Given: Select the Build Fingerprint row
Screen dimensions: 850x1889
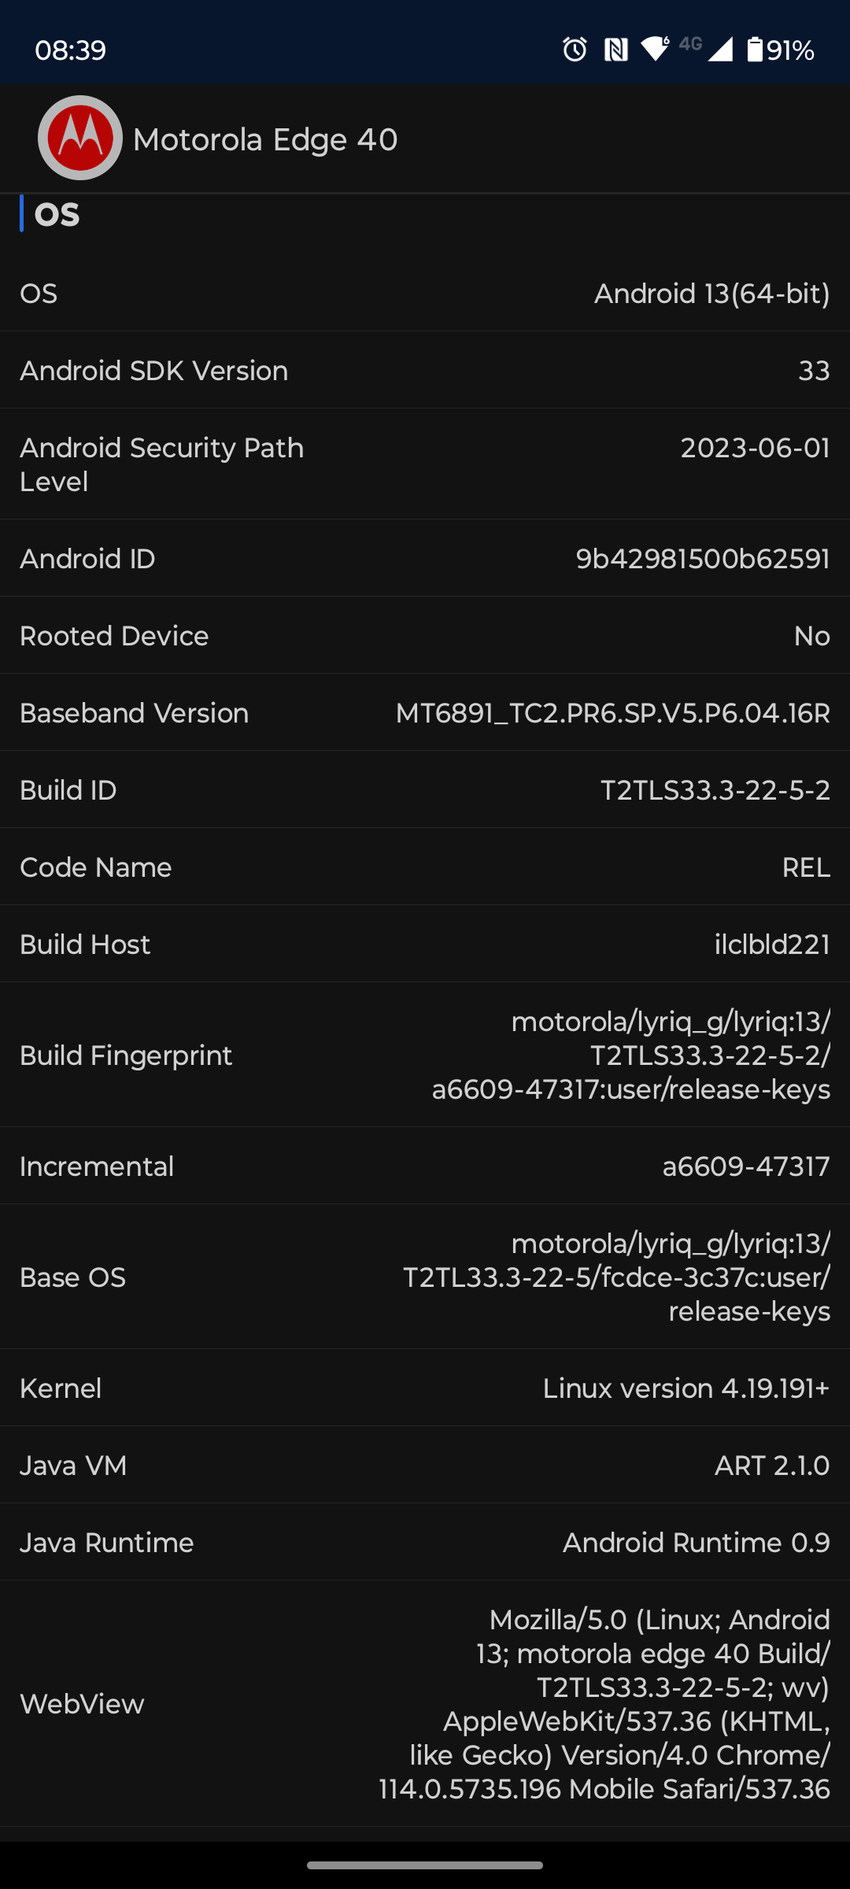Looking at the screenshot, I should [x=425, y=1055].
